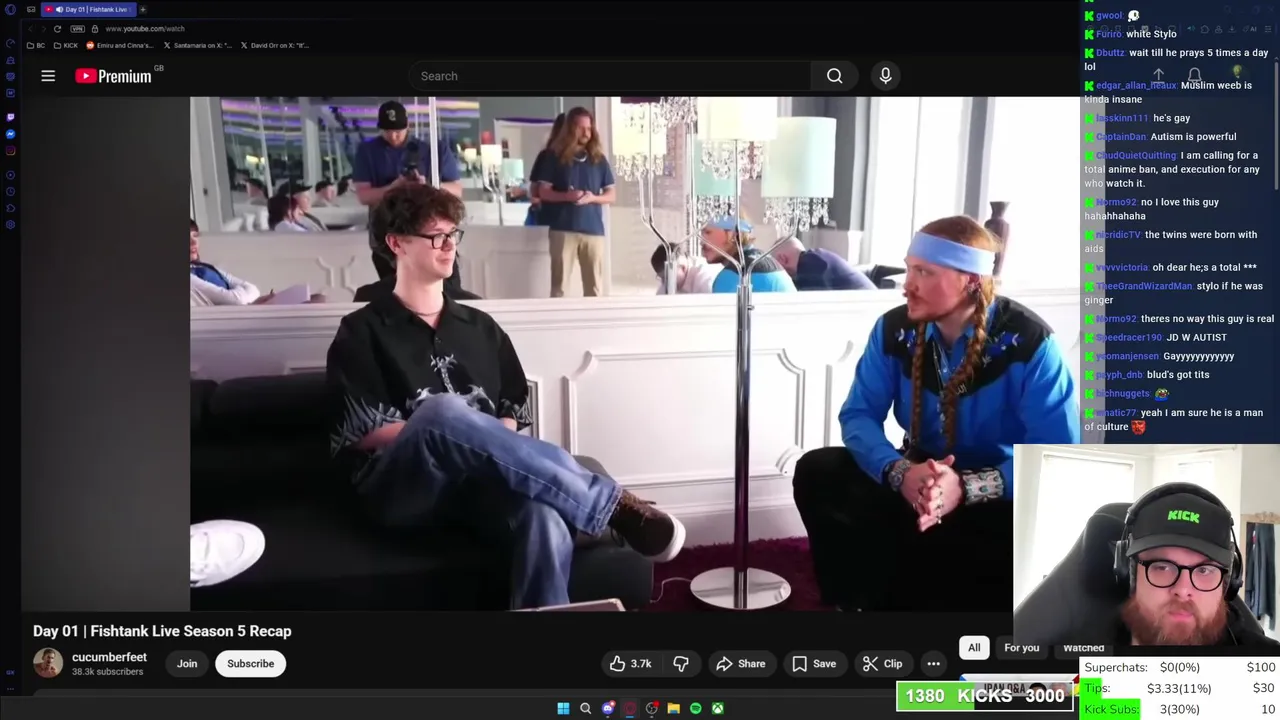Open the BC bookmarks folder

pyautogui.click(x=36, y=45)
